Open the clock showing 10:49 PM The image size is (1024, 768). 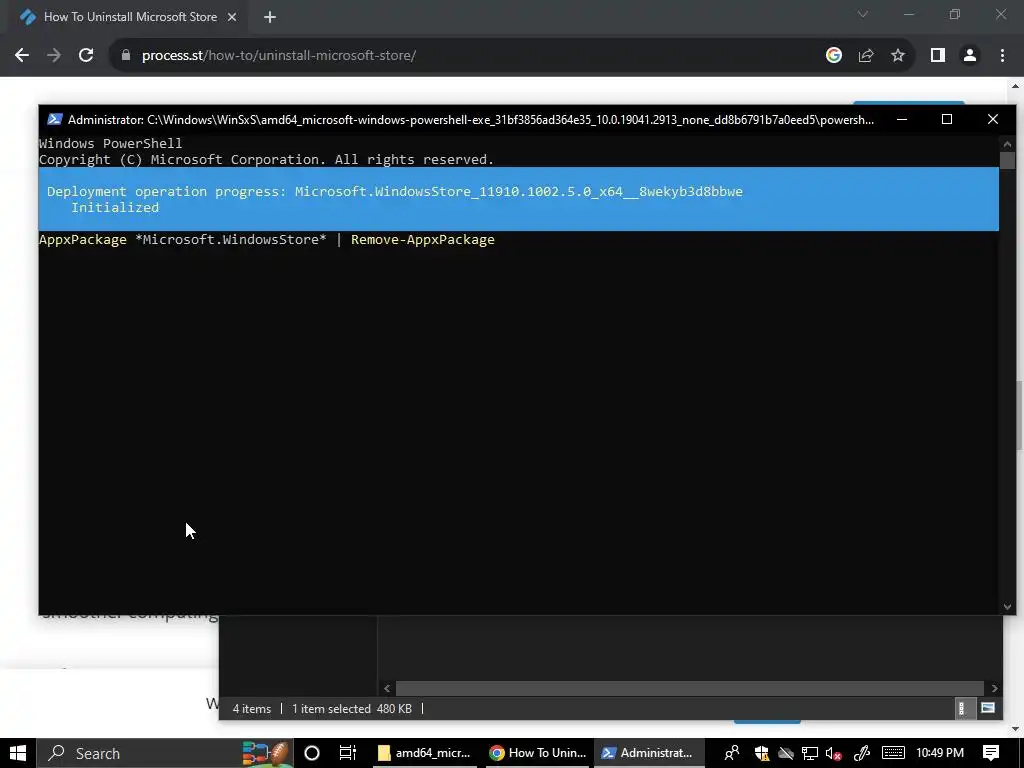(940, 753)
